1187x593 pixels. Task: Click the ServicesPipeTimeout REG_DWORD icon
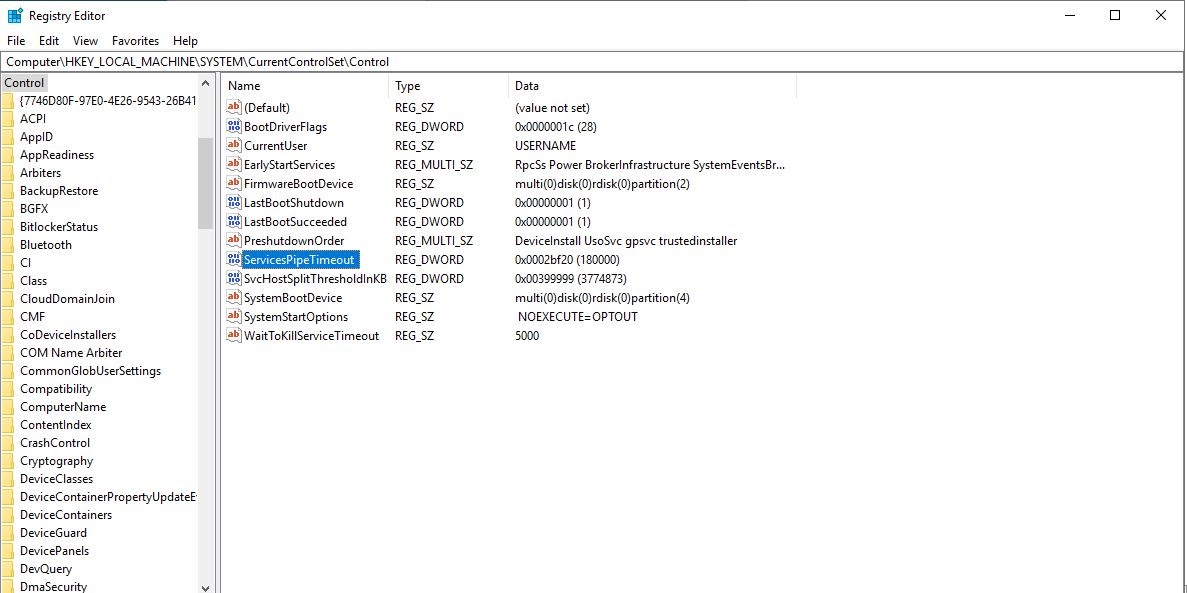point(234,259)
